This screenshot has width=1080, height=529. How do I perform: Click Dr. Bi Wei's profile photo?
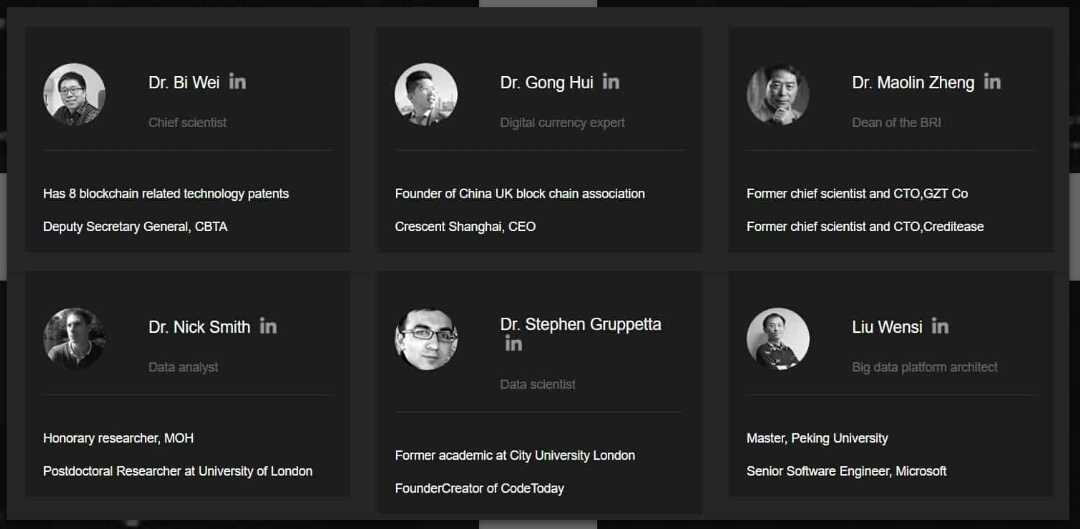(x=74, y=94)
